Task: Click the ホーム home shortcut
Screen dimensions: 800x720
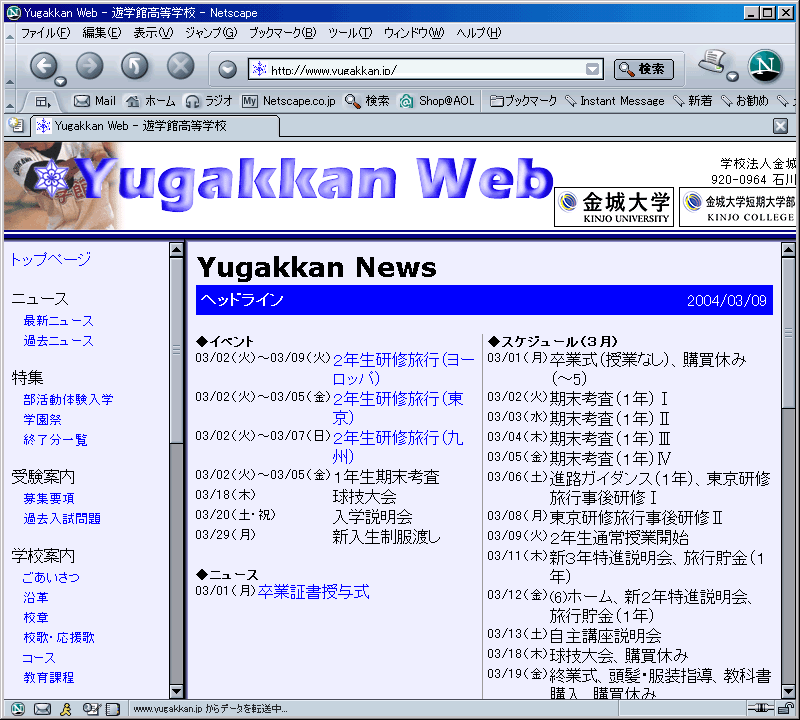Action: [151, 101]
